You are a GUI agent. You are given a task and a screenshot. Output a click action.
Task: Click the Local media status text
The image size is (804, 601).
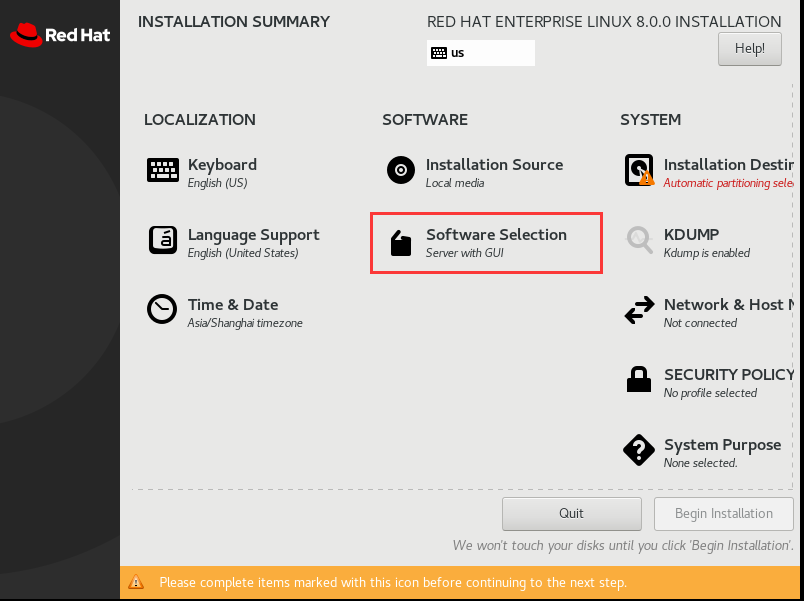pos(455,183)
